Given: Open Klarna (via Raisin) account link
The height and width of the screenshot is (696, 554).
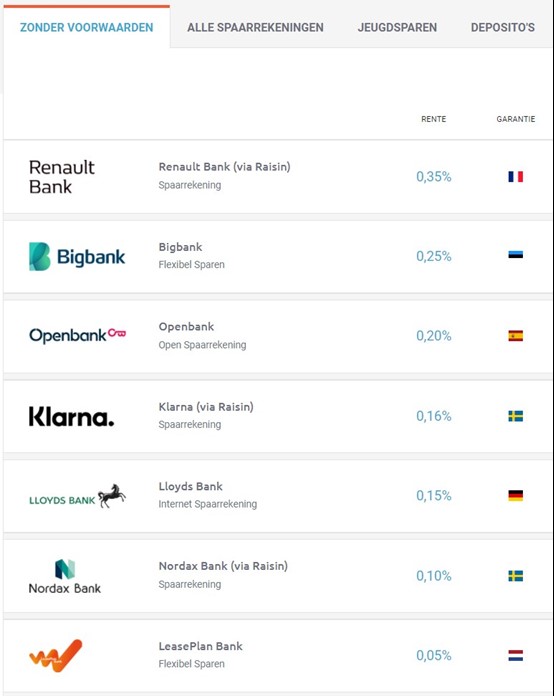Looking at the screenshot, I should click(x=206, y=407).
